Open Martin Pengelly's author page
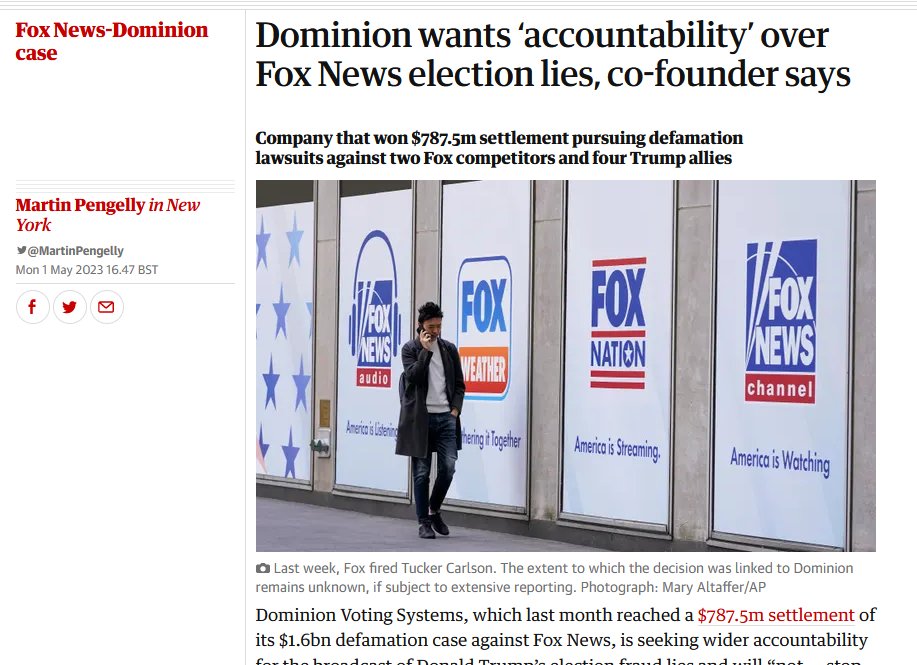Image resolution: width=917 pixels, height=665 pixels. [80, 205]
